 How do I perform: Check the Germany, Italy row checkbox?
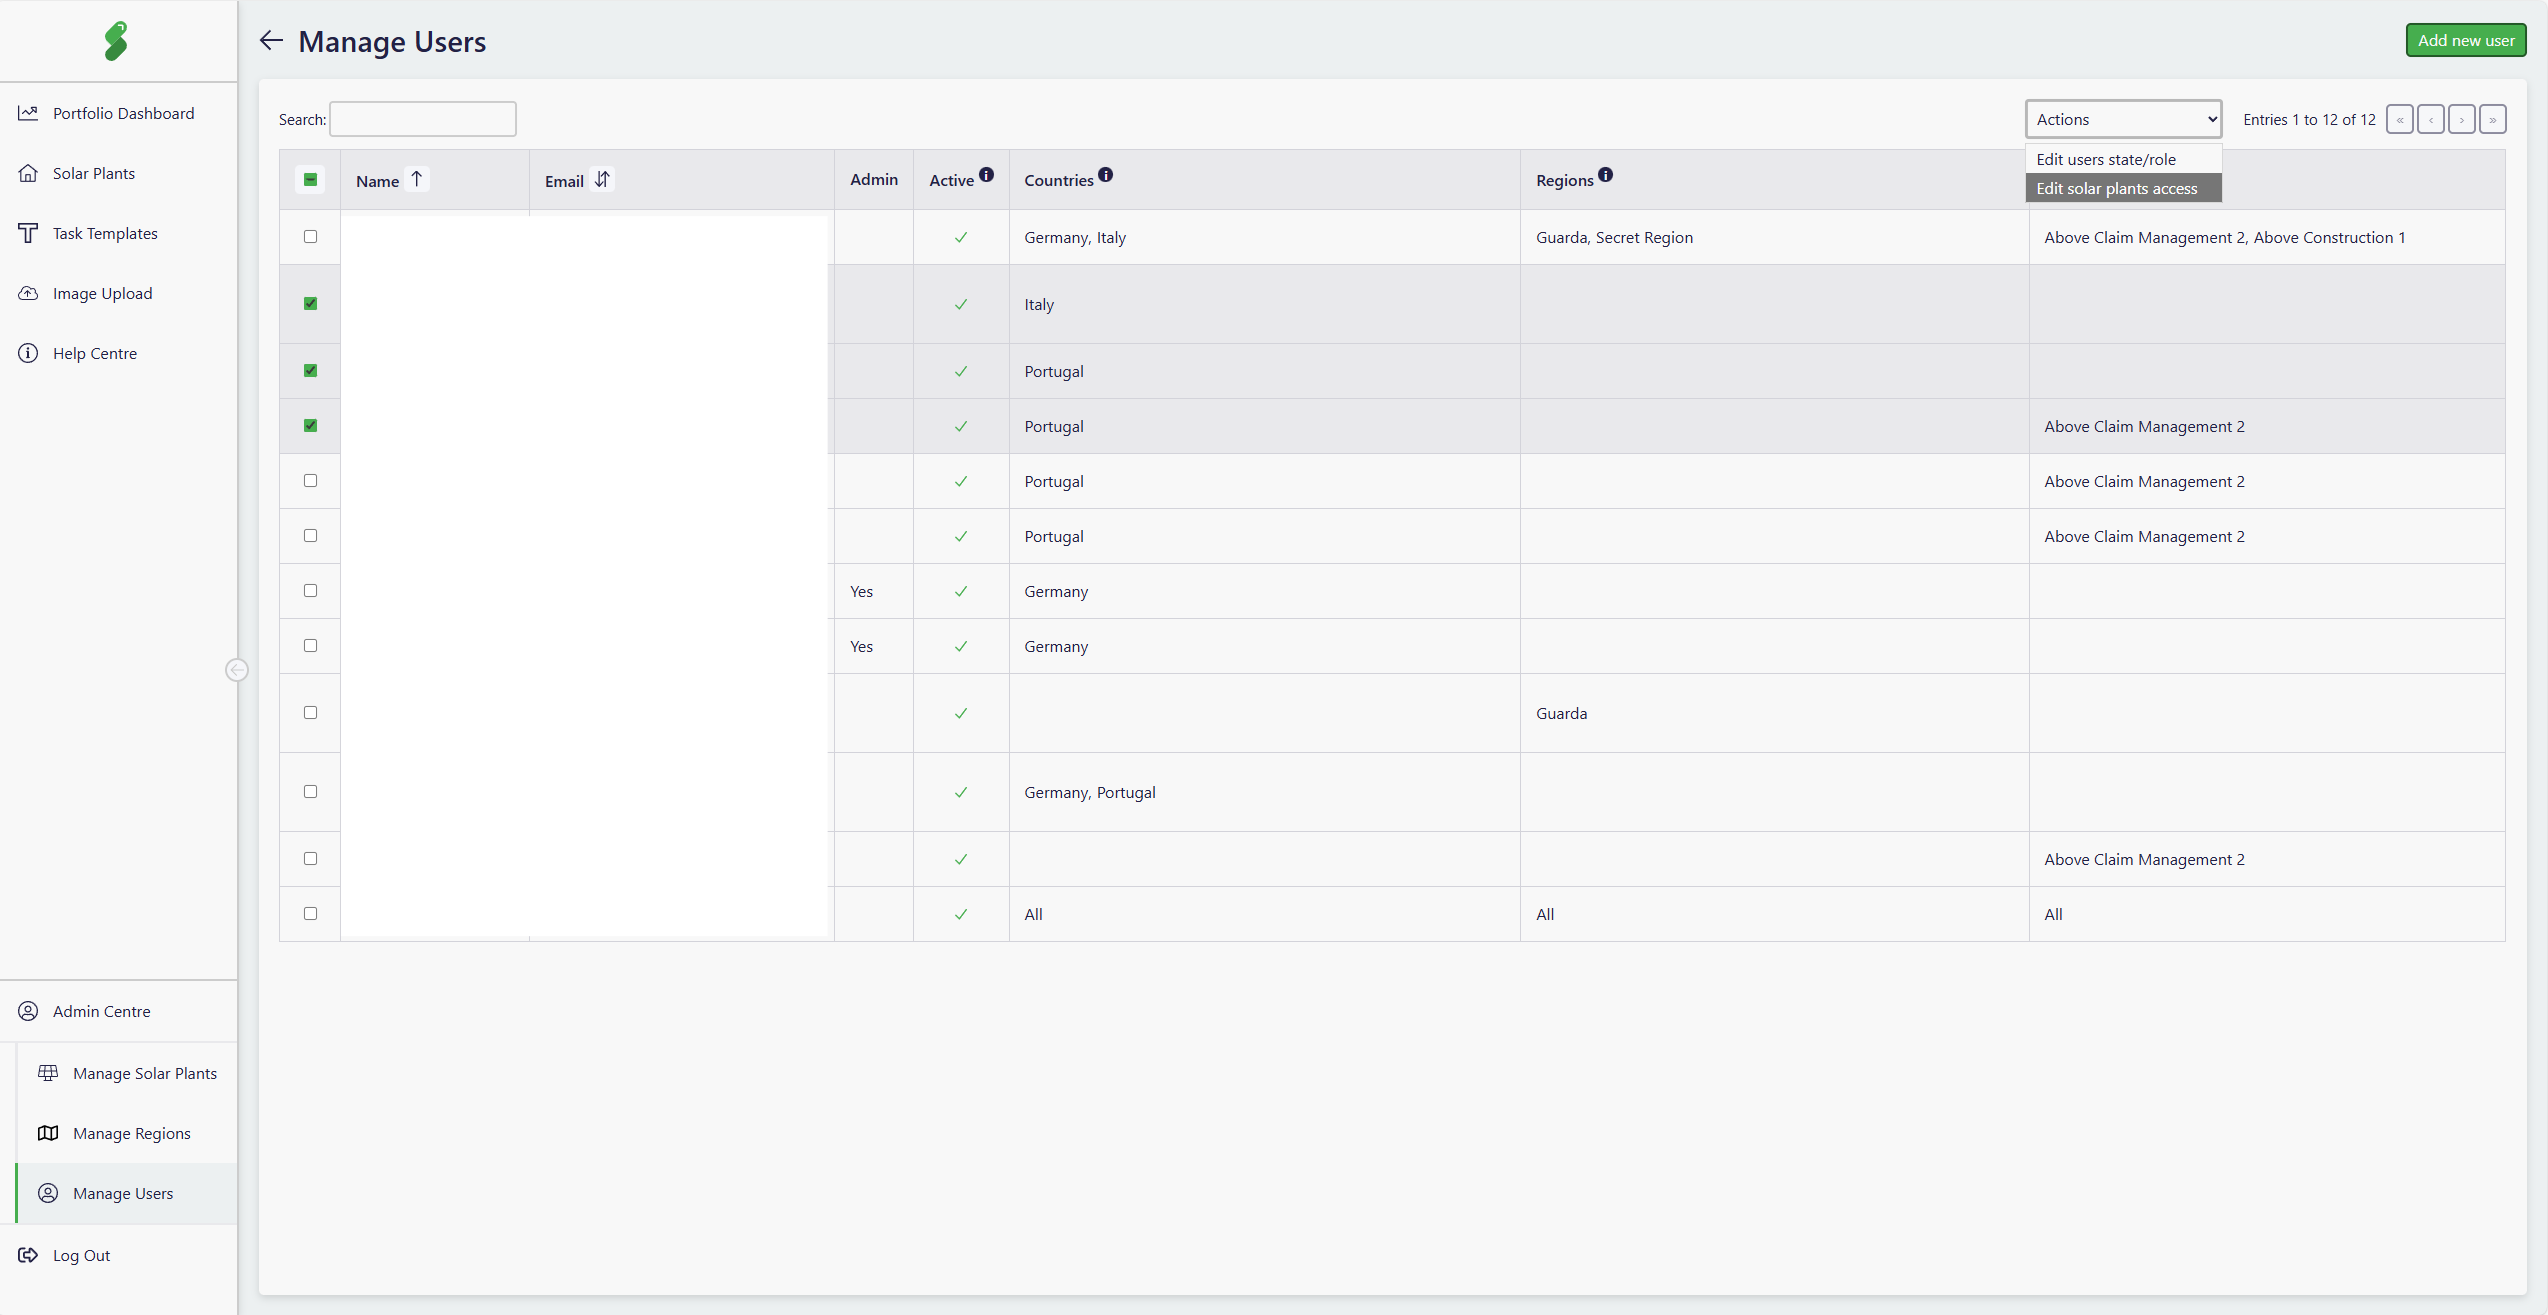point(310,237)
